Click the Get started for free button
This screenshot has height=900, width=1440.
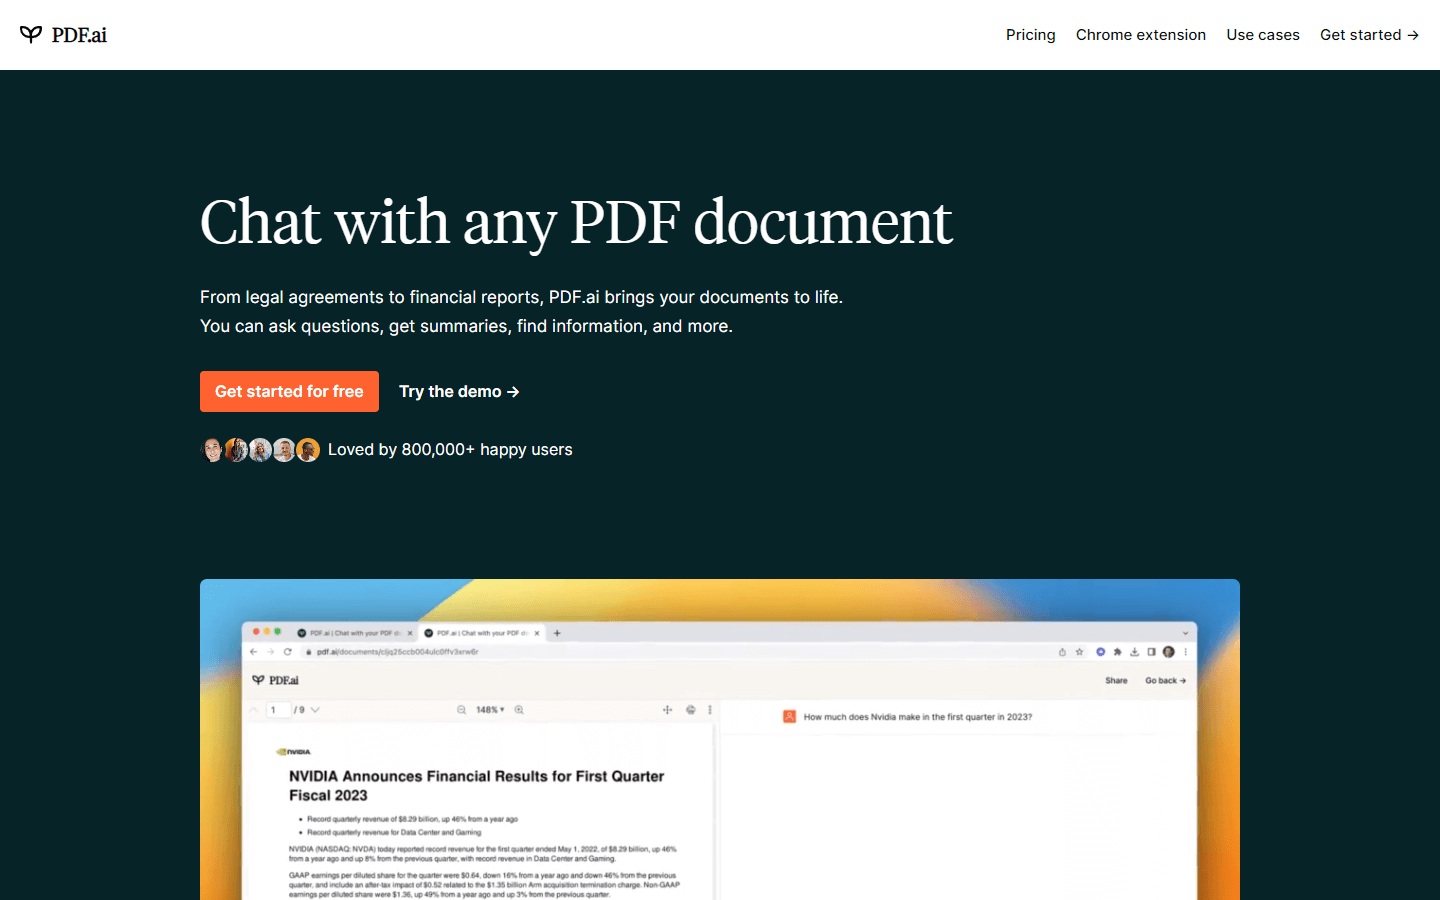coord(289,391)
